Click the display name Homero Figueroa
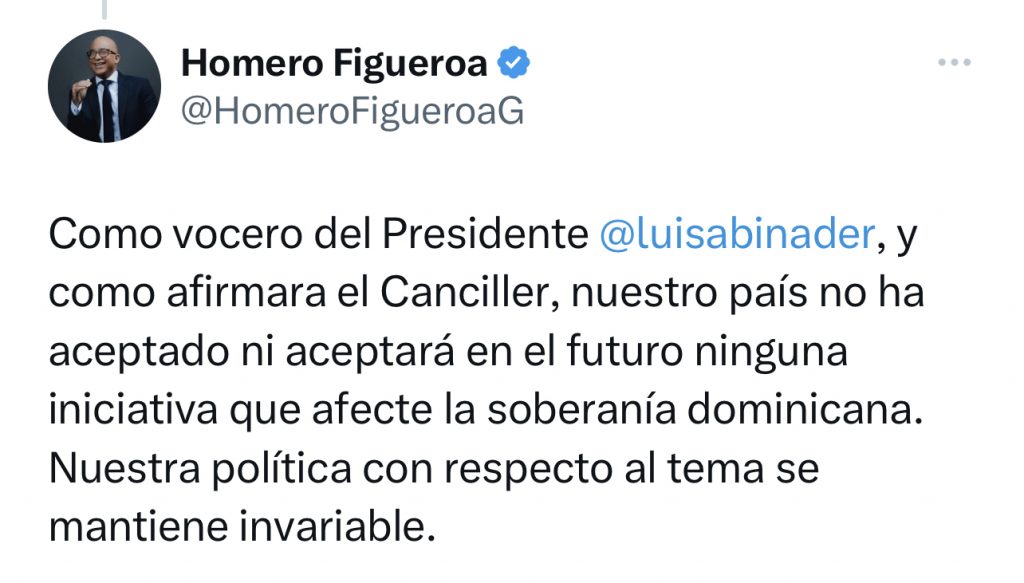 pos(334,63)
